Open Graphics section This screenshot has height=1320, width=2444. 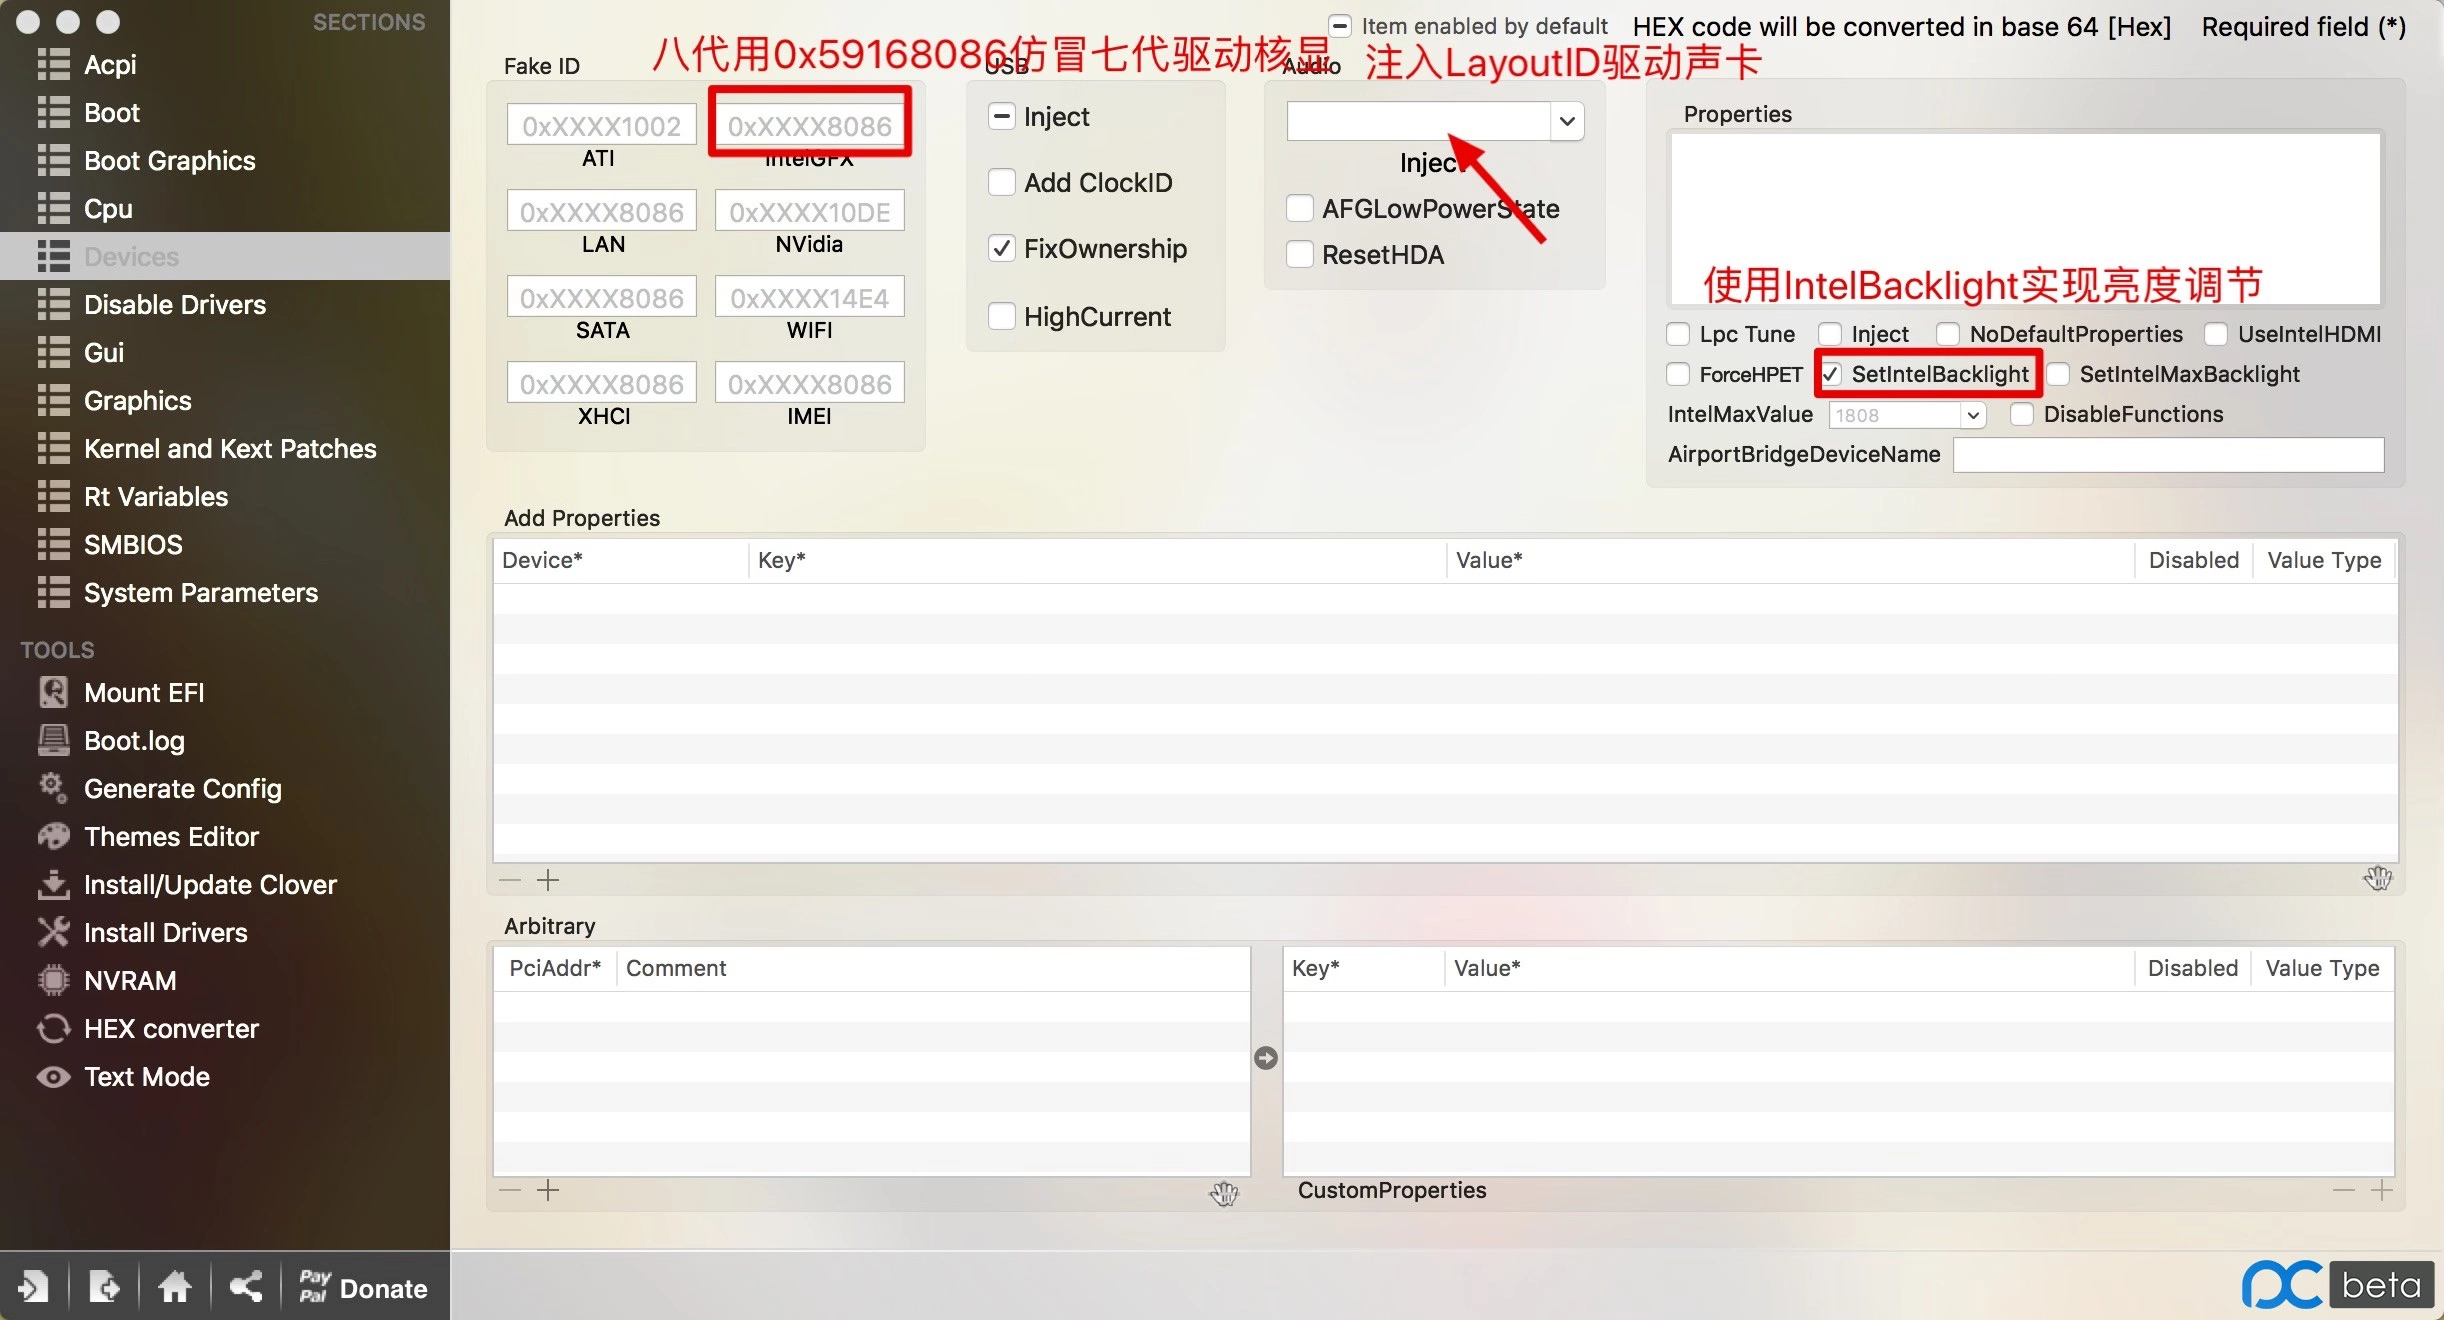point(137,400)
